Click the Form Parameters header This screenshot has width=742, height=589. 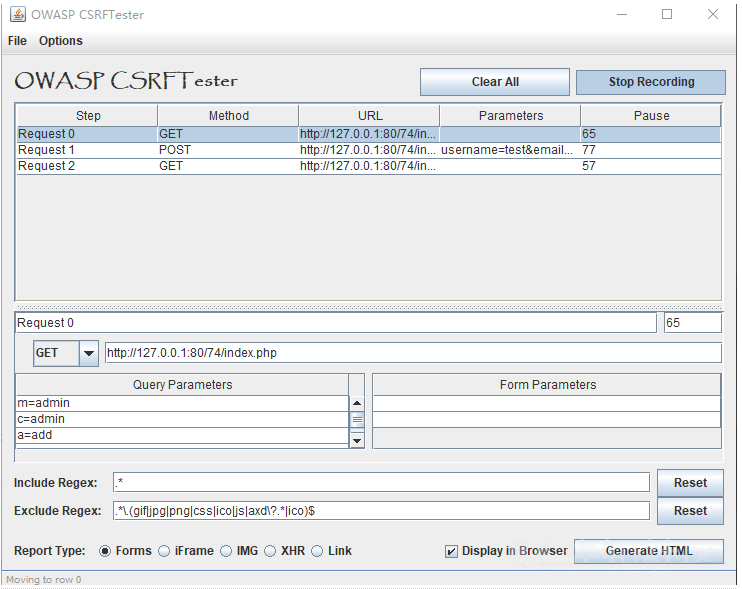point(547,385)
